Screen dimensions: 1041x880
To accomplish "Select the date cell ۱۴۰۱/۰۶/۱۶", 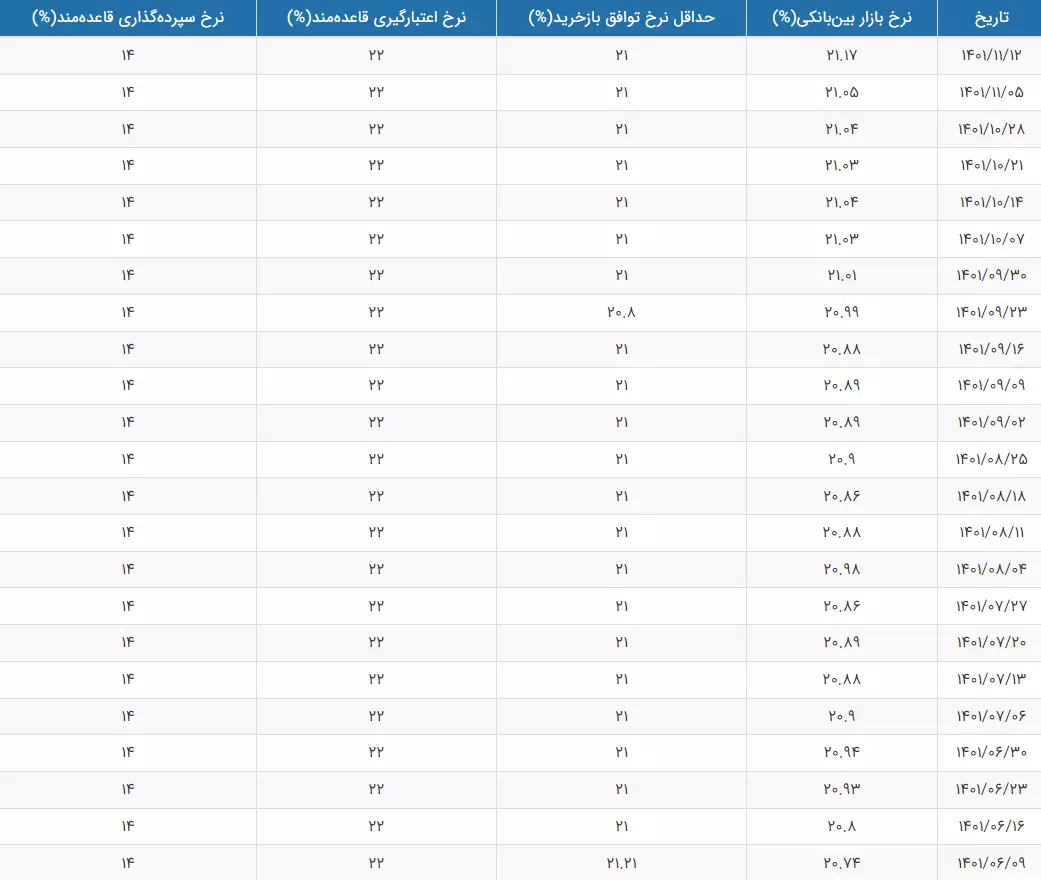I will point(991,826).
